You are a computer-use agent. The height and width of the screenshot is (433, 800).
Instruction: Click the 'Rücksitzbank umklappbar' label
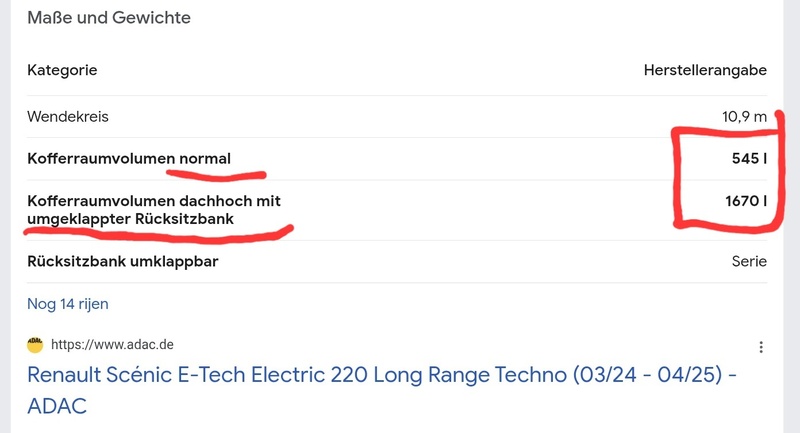[123, 261]
